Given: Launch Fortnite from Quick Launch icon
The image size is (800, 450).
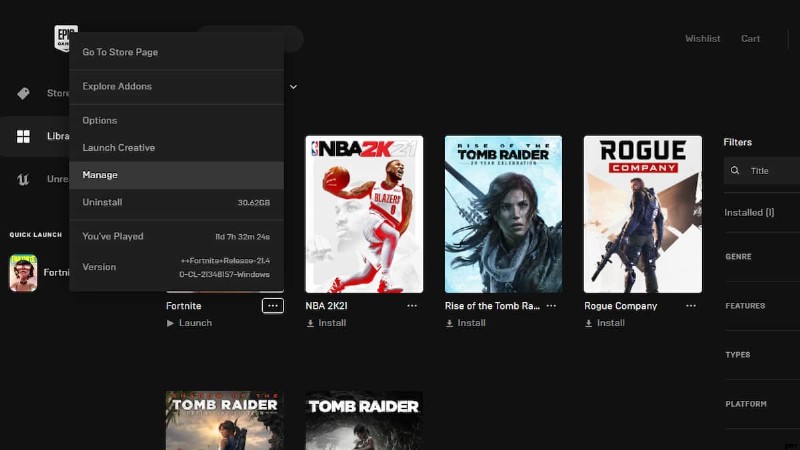Looking at the screenshot, I should [x=23, y=273].
